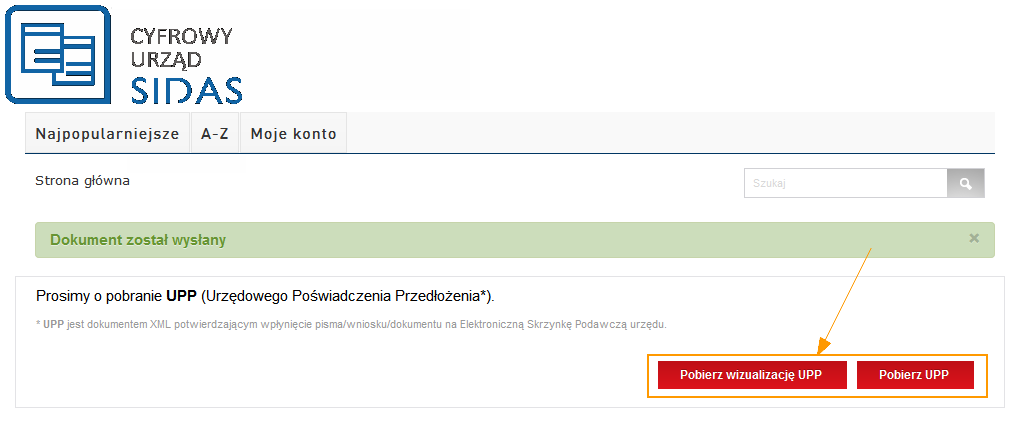Click the Pobierz wizualizację UPP button
Viewport: 1017px width, 434px height.
pyautogui.click(x=751, y=375)
